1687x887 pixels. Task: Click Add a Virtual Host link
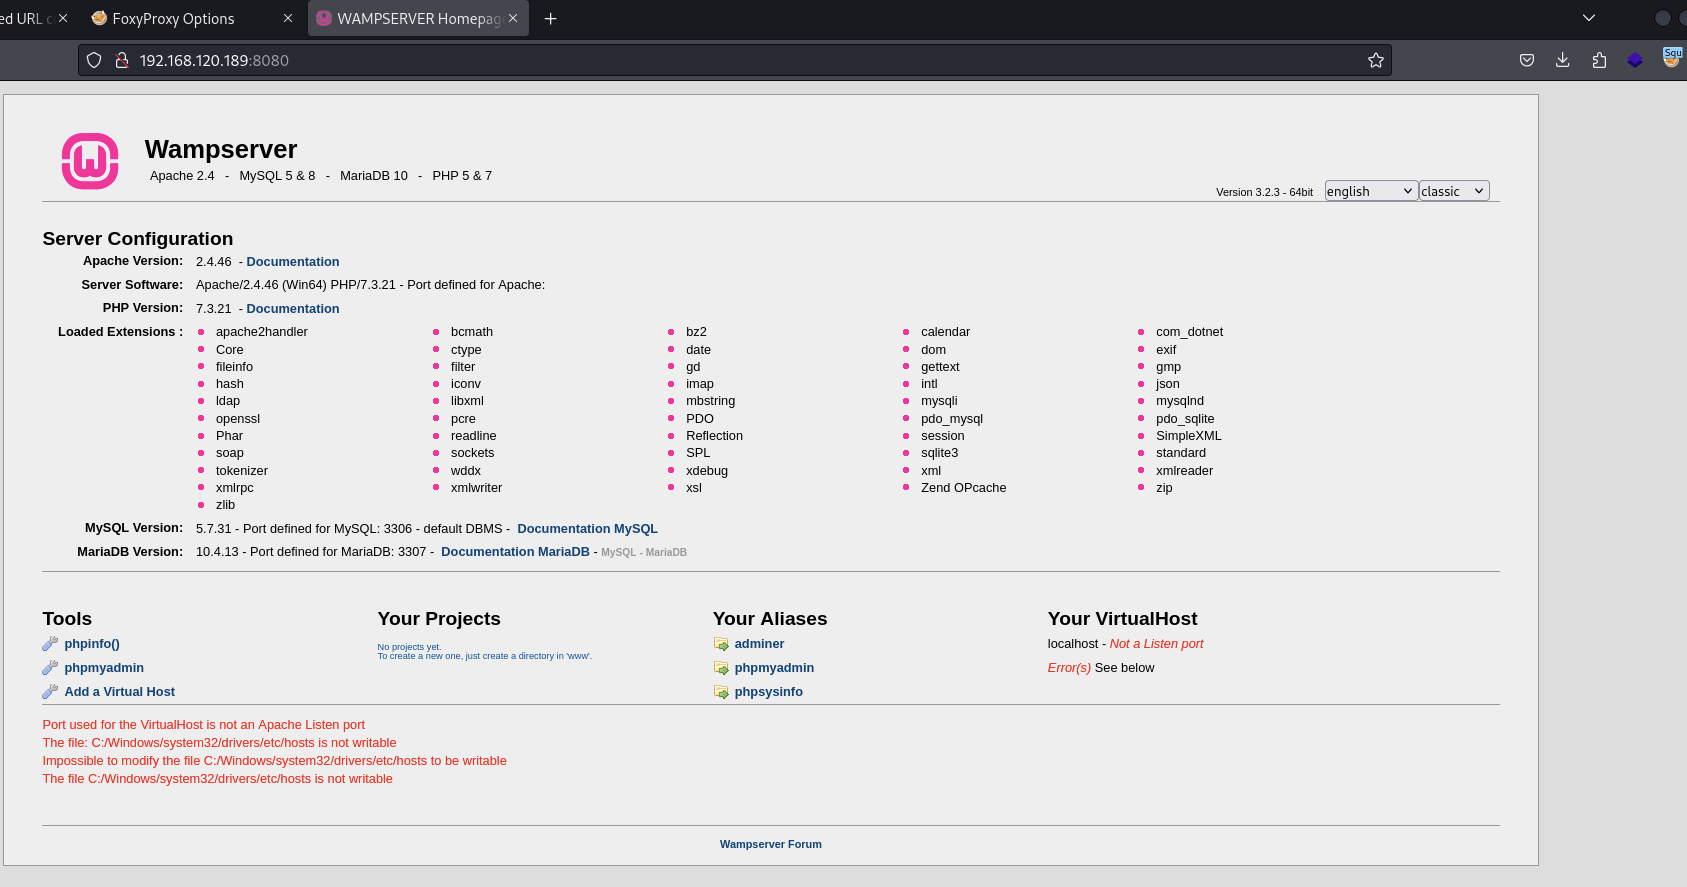coord(119,692)
